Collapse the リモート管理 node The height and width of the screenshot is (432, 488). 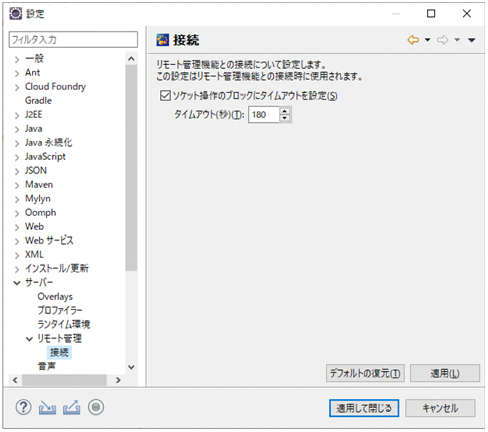coord(29,339)
